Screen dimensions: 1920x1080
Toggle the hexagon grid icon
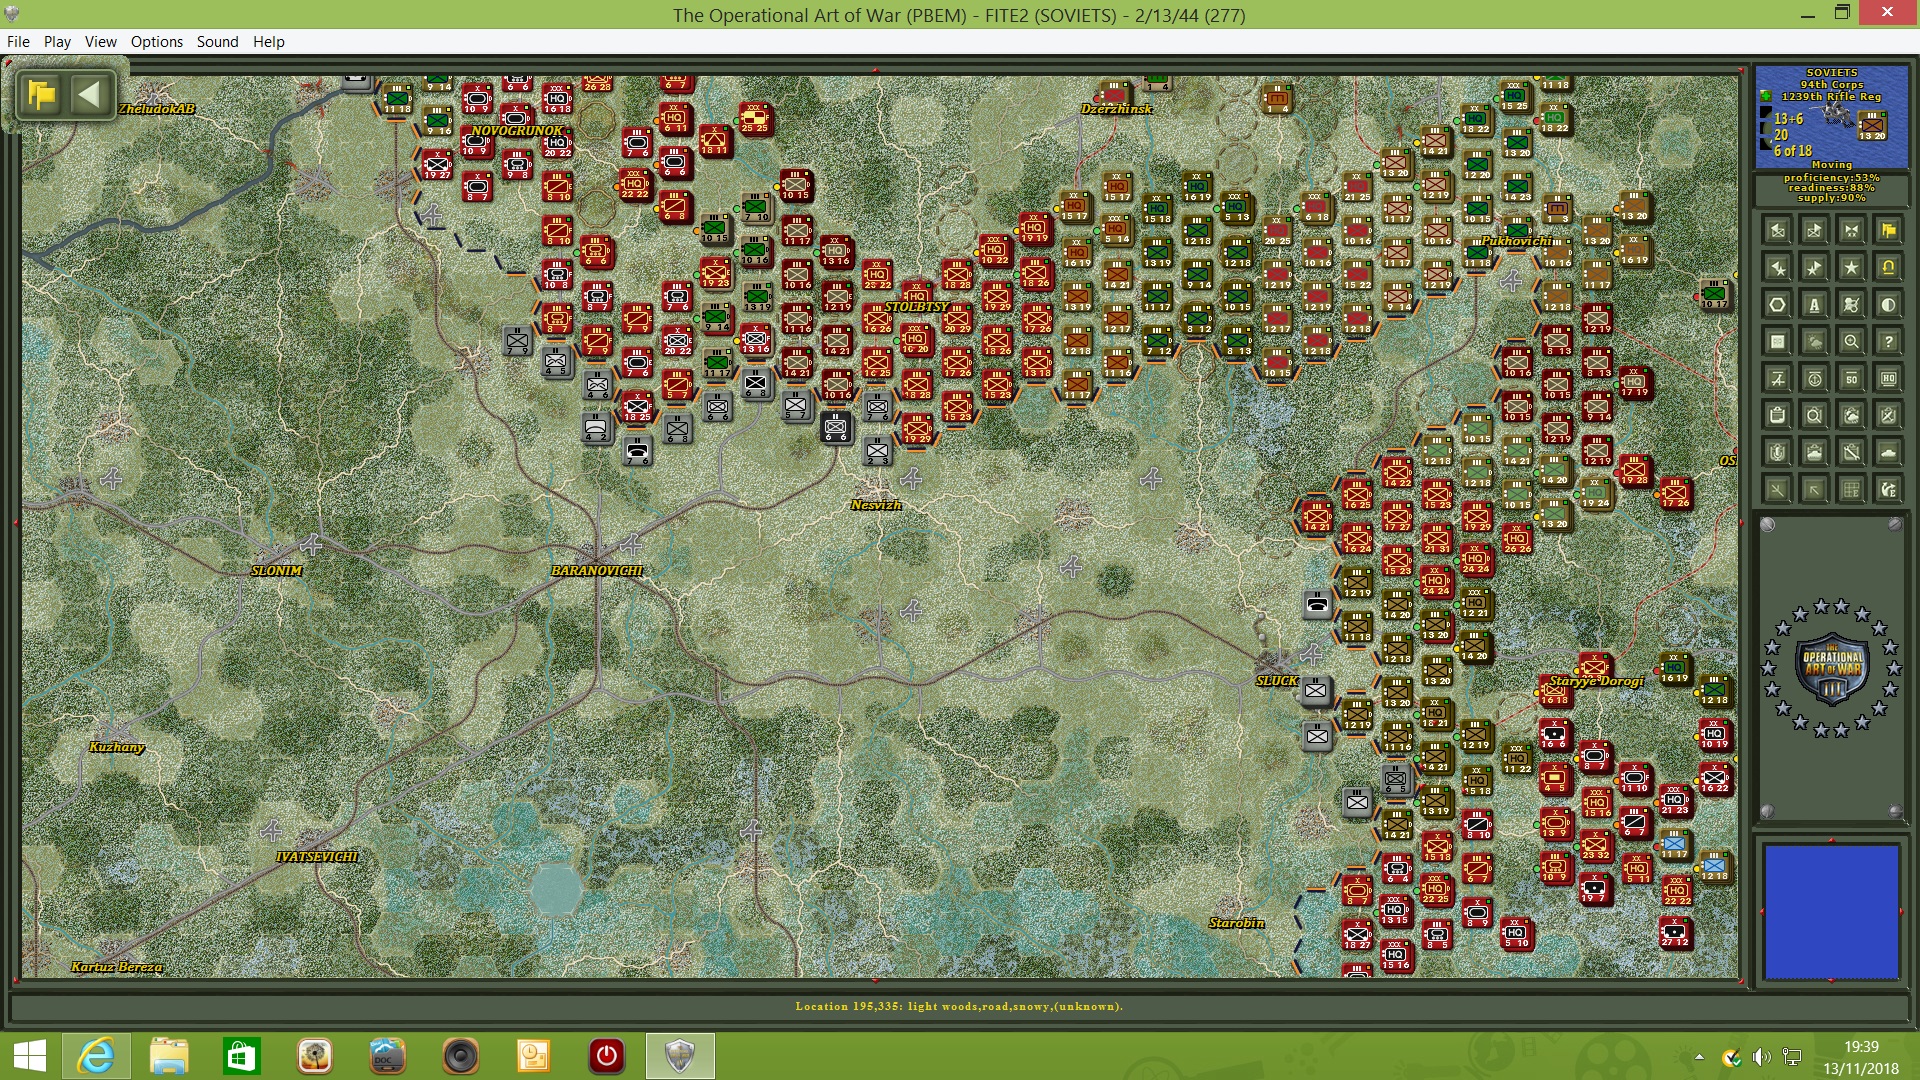[1777, 305]
